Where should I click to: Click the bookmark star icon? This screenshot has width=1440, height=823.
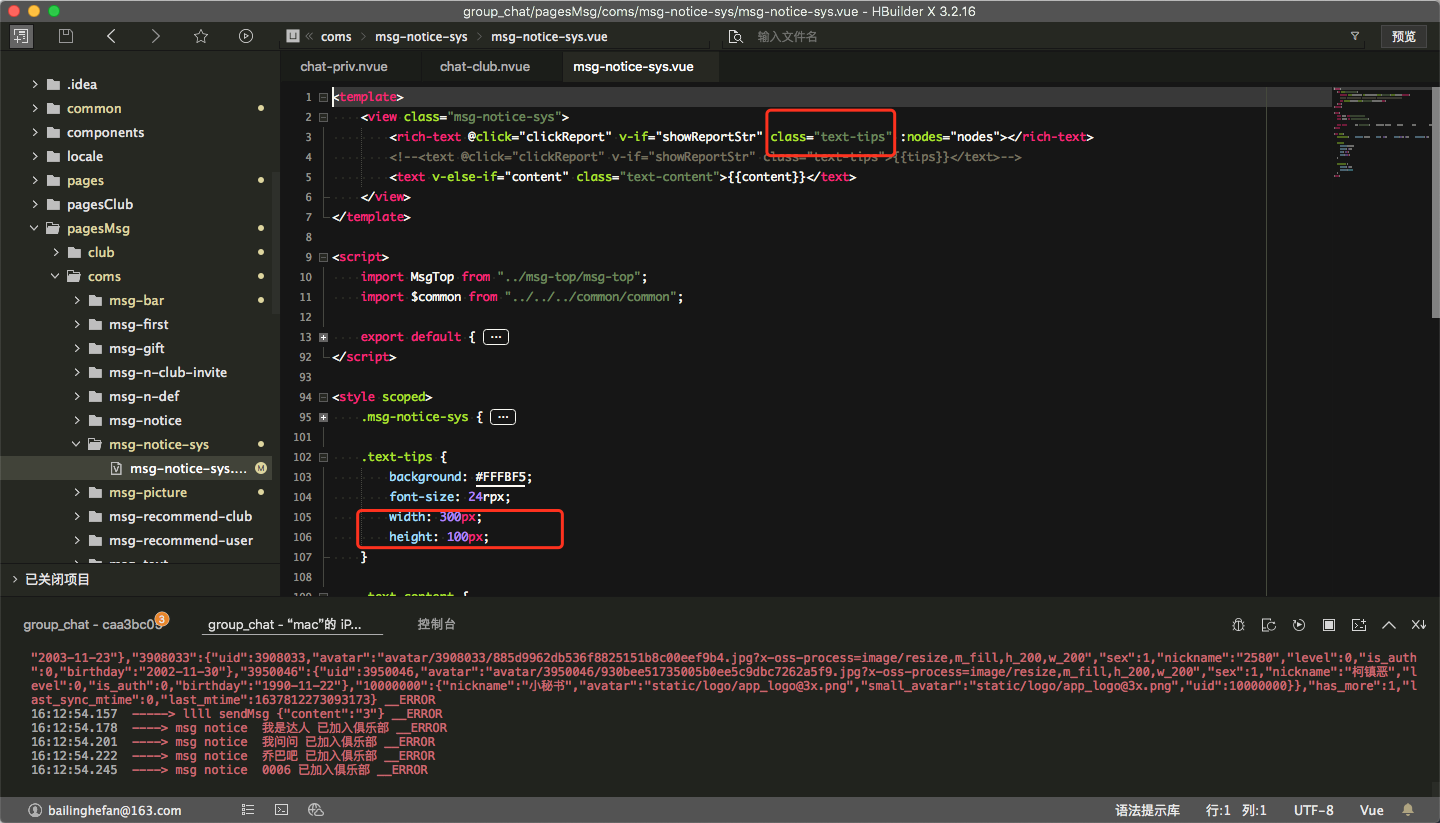coord(201,36)
